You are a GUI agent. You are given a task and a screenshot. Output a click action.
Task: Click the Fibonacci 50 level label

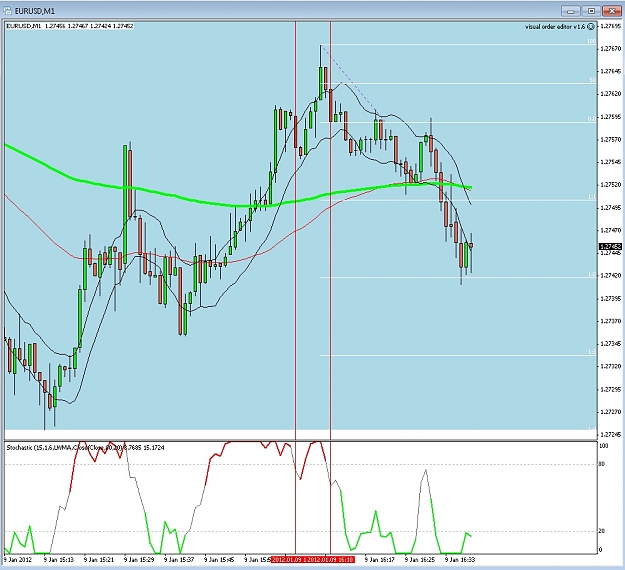(x=593, y=80)
